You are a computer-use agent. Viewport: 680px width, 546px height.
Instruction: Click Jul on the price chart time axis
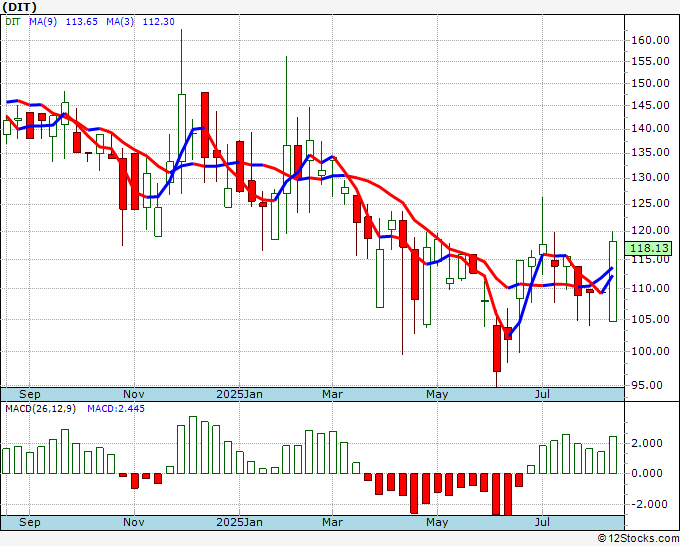[x=542, y=394]
